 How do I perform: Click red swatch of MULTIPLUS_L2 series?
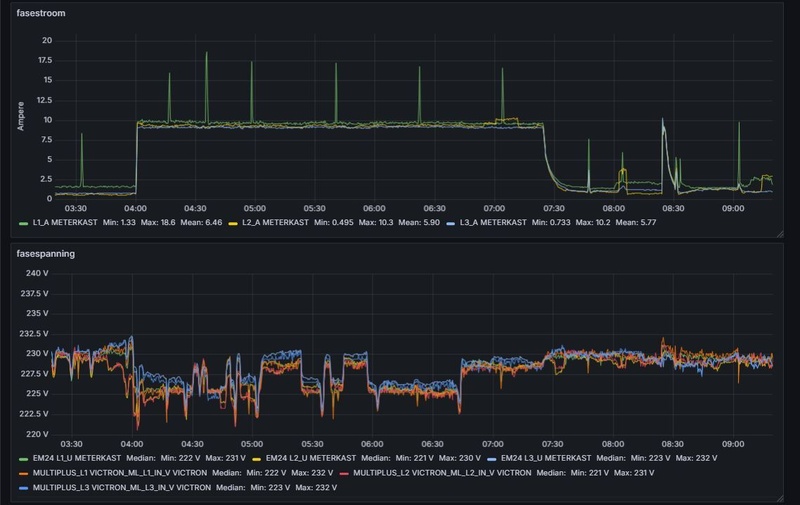pyautogui.click(x=344, y=474)
